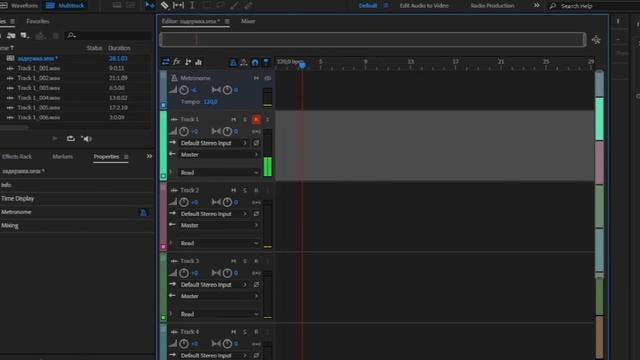
Task: Sort files by the Duration column
Action: pos(119,48)
